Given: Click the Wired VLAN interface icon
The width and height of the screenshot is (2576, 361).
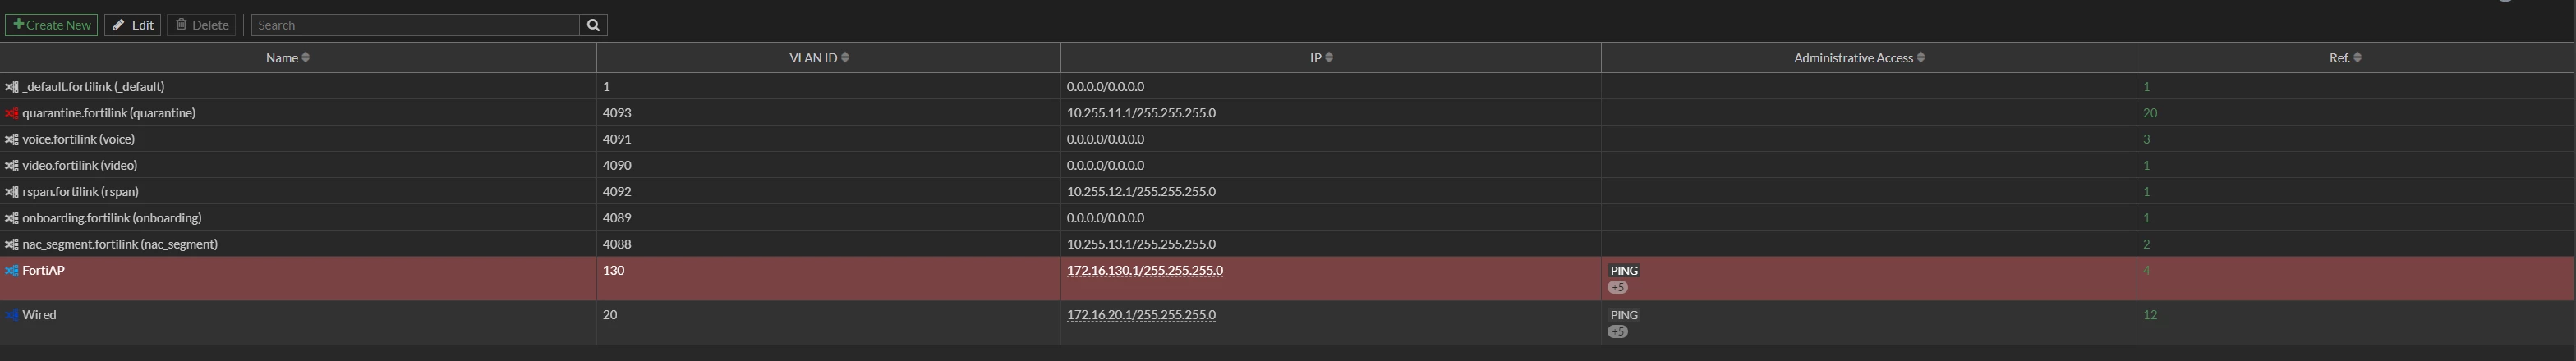Looking at the screenshot, I should 12,315.
